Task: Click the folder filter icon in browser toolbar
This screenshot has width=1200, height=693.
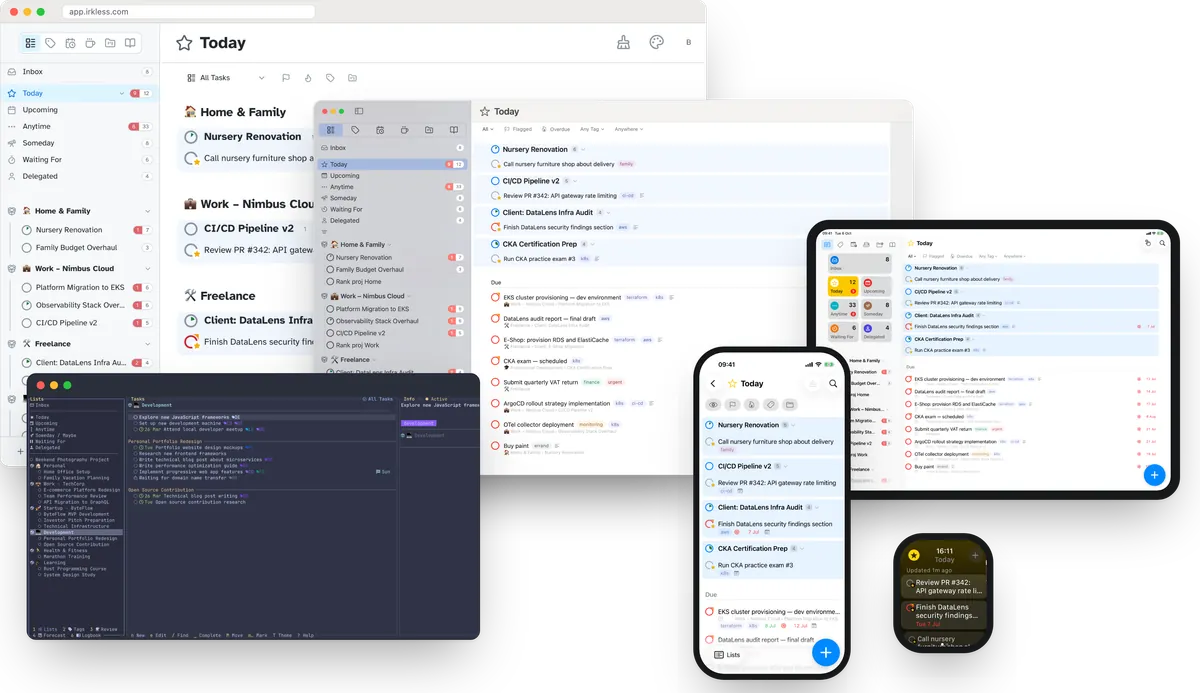Action: (x=352, y=78)
